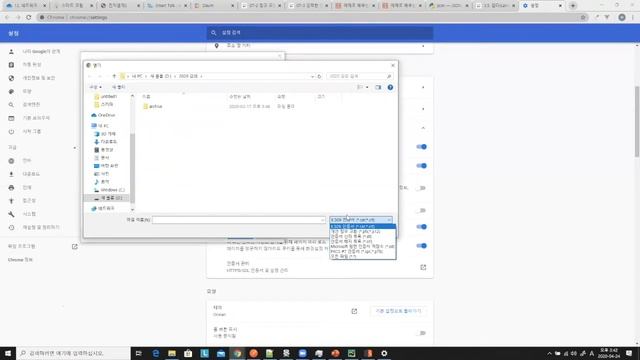The height and width of the screenshot is (360, 640).
Task: Select PKCS #7 certificates (*.spc;*.p7b) option
Action: tap(362, 251)
